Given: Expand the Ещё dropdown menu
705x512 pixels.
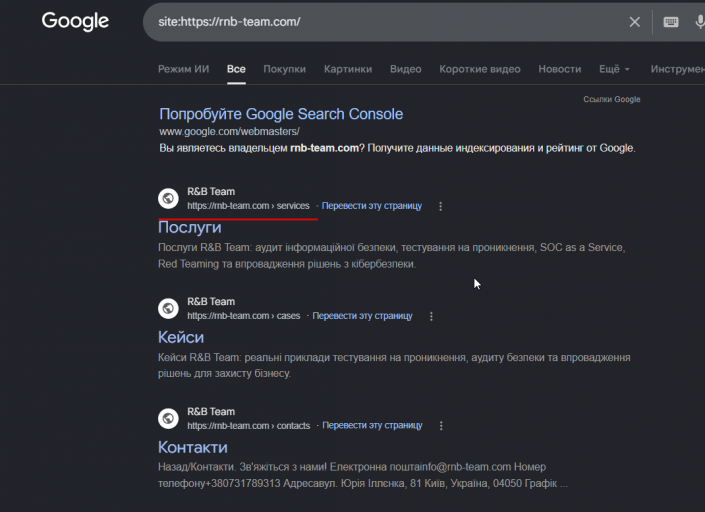Looking at the screenshot, I should [614, 69].
